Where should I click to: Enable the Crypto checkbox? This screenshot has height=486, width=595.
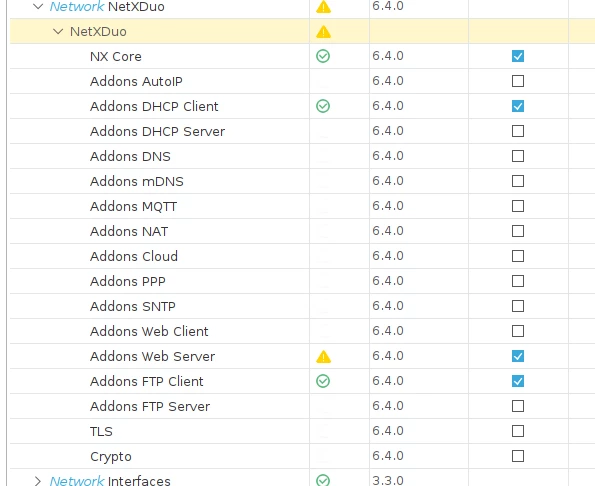pos(518,456)
